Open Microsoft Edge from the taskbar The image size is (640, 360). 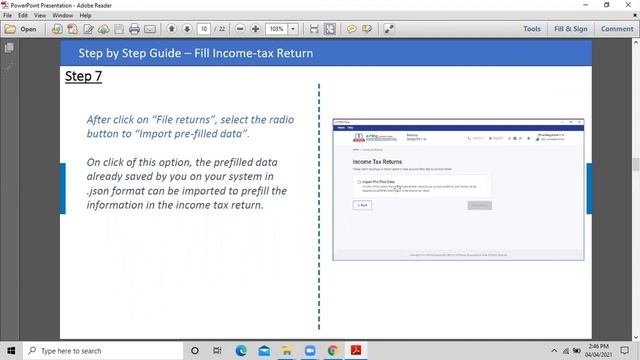[241, 351]
